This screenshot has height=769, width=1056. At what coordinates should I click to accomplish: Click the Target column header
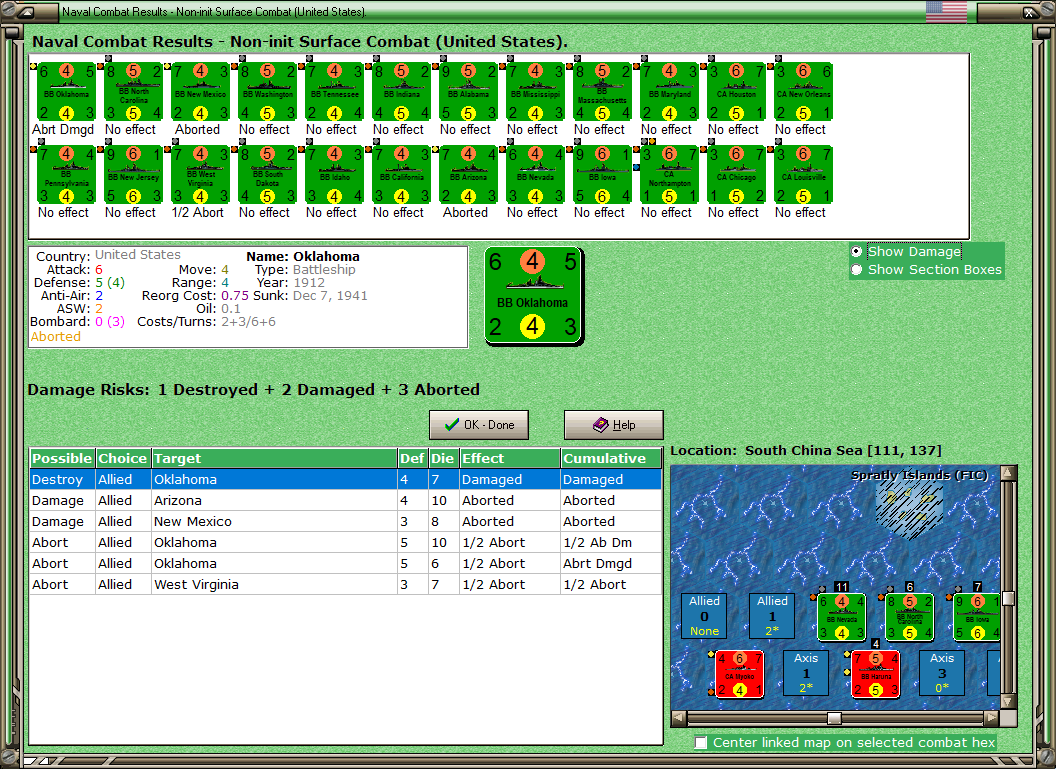coord(274,459)
